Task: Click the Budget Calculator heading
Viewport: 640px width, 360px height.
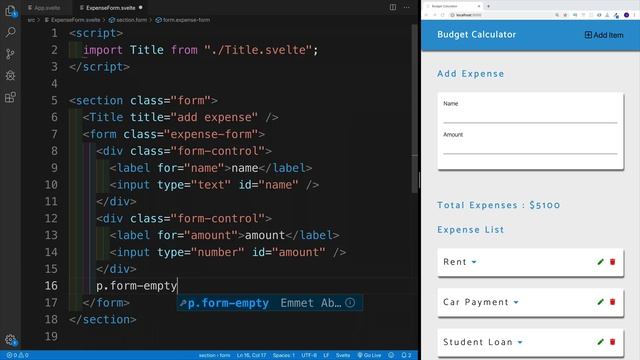Action: (x=476, y=35)
